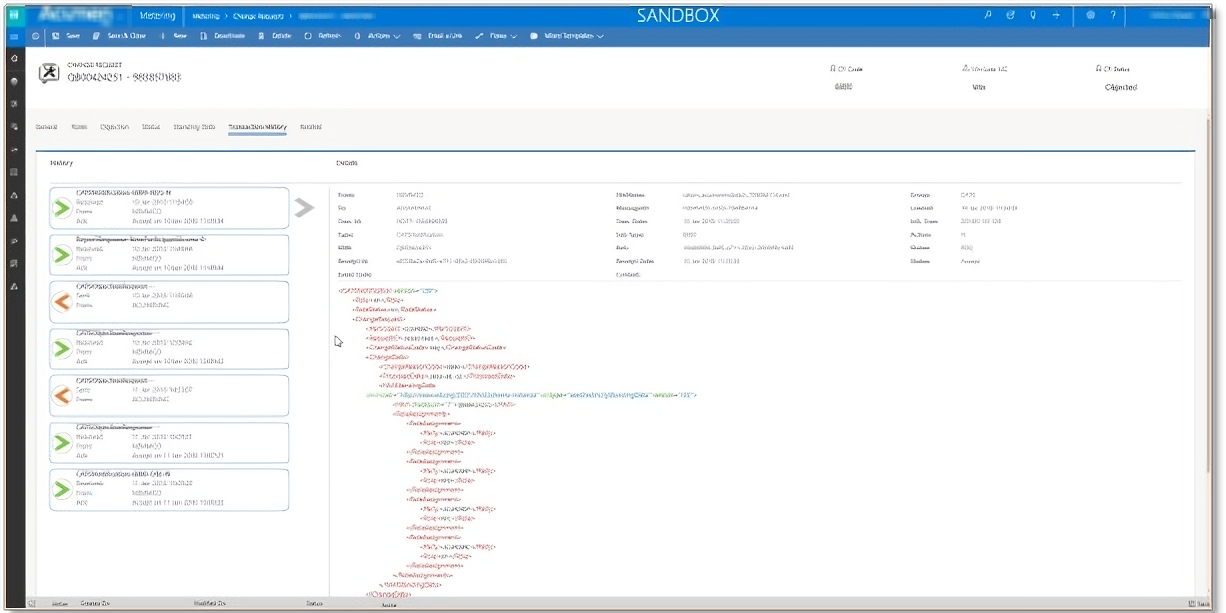Open the app launcher icon at top-left

click(x=14, y=15)
